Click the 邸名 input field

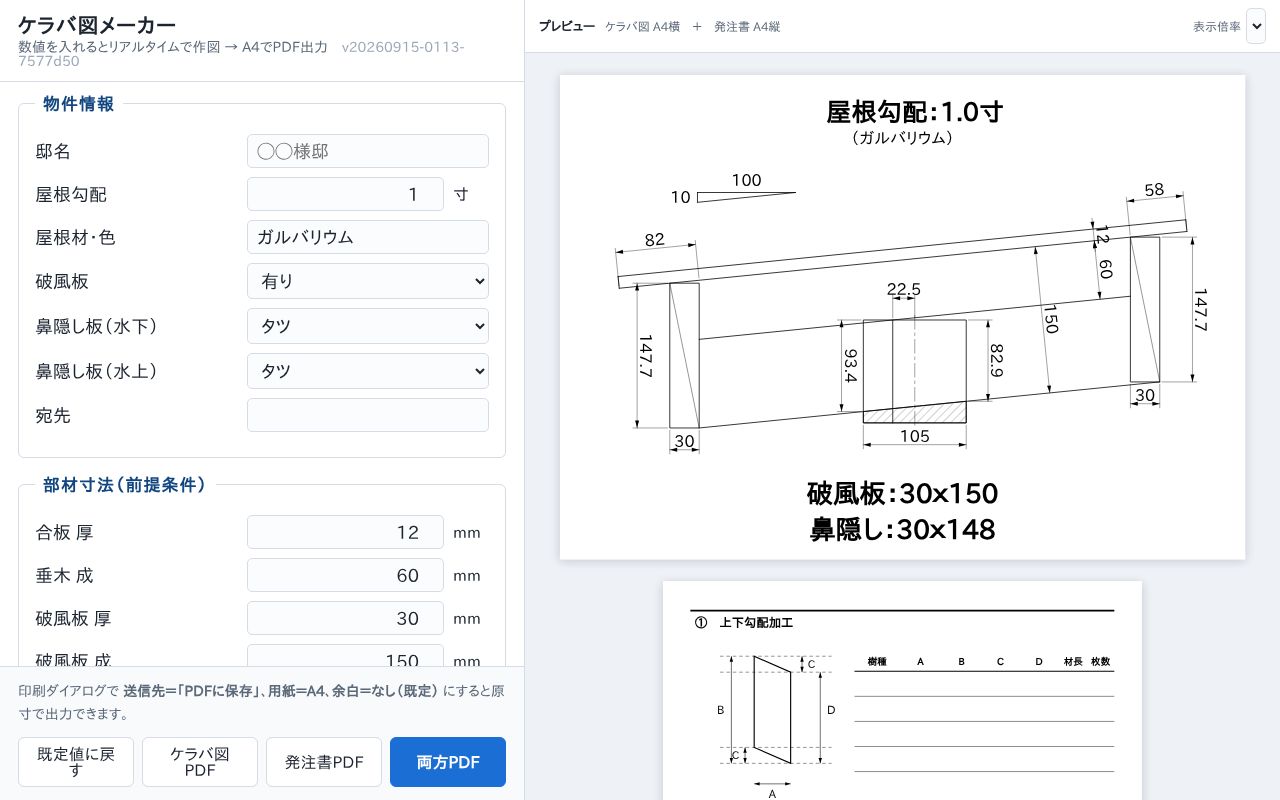(367, 151)
